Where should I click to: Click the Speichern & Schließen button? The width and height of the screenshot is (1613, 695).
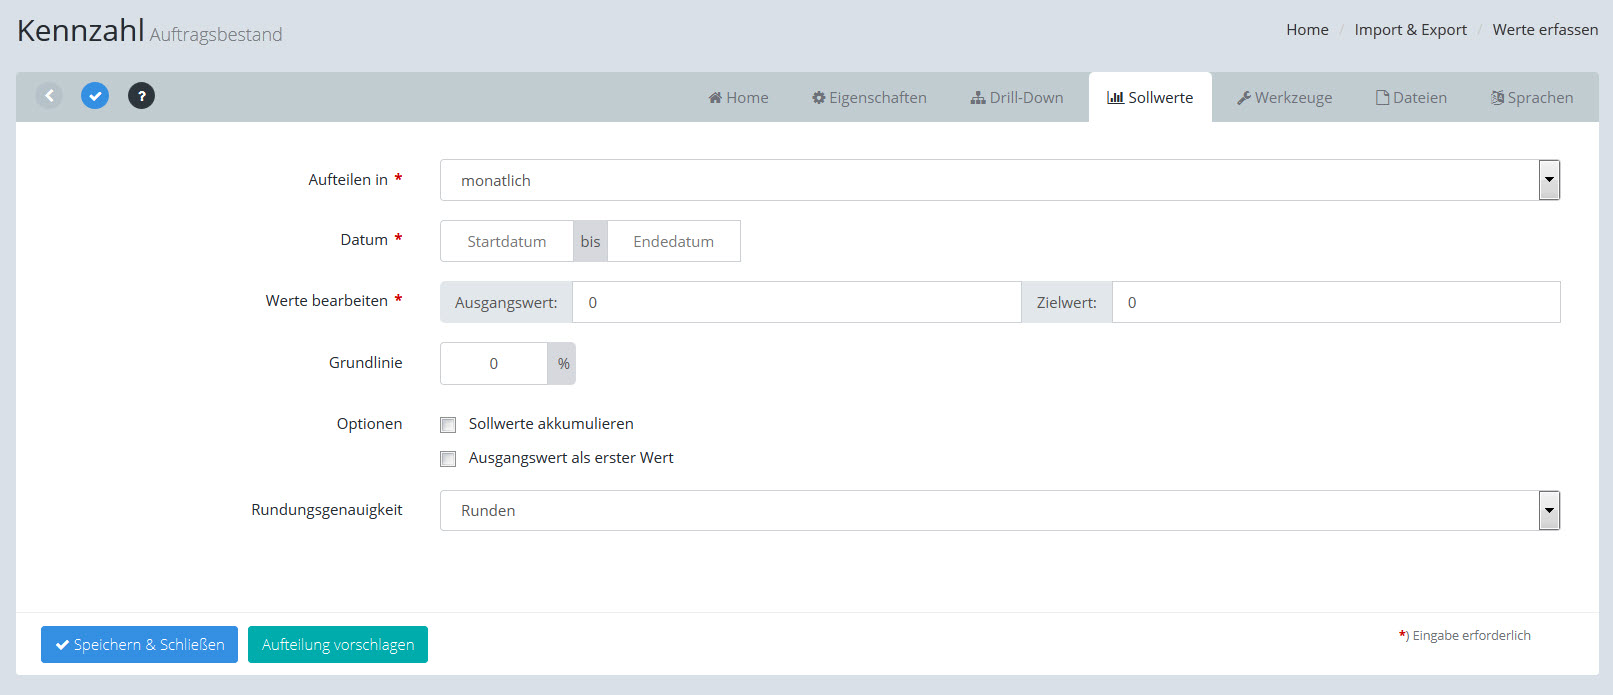(x=139, y=645)
